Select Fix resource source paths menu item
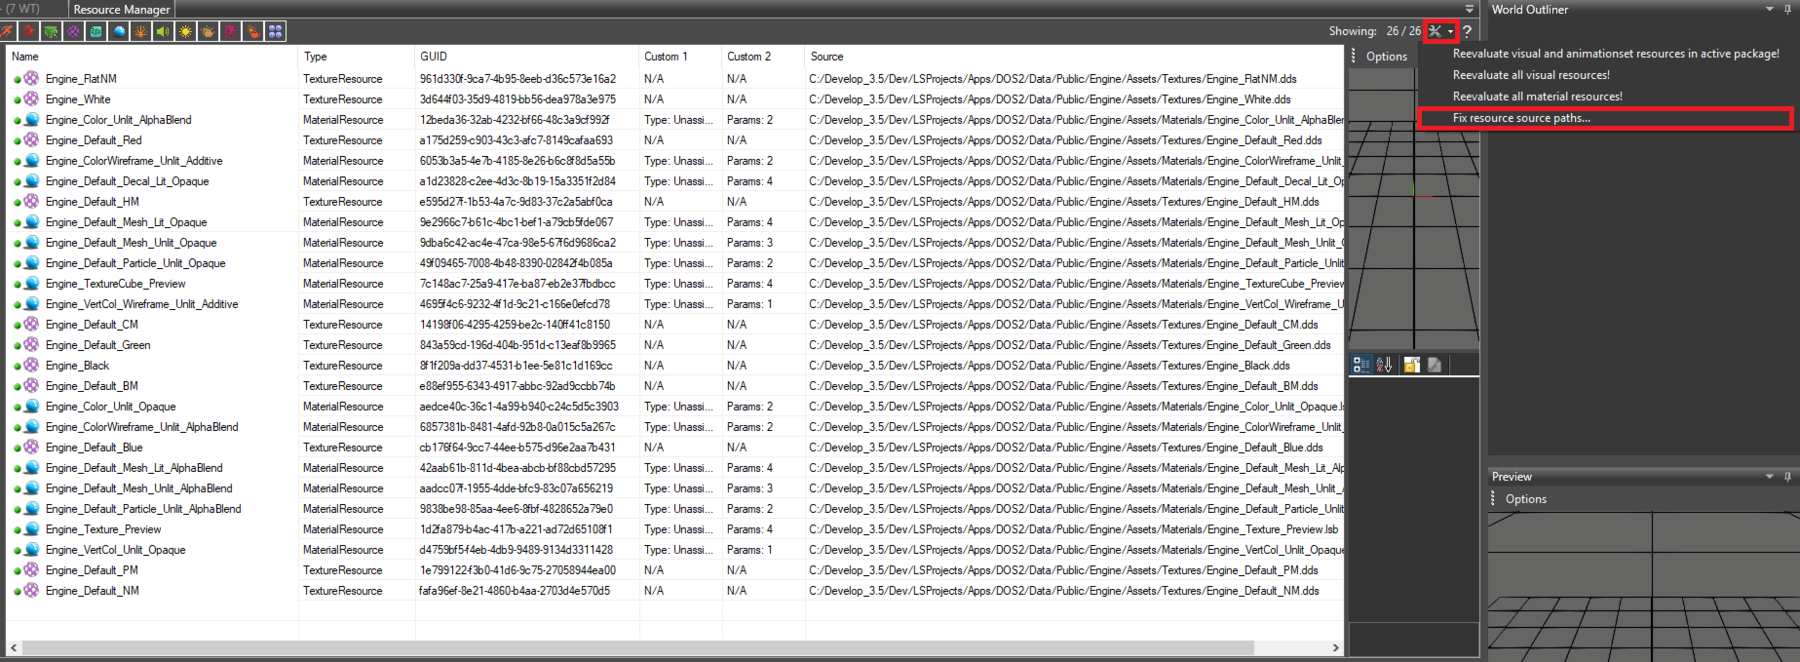1800x662 pixels. (x=1520, y=118)
